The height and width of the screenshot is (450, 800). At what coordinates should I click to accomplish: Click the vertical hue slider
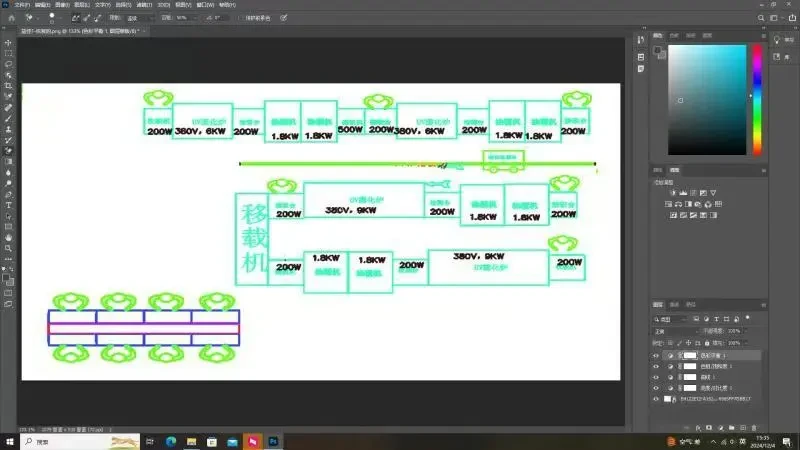tap(758, 100)
